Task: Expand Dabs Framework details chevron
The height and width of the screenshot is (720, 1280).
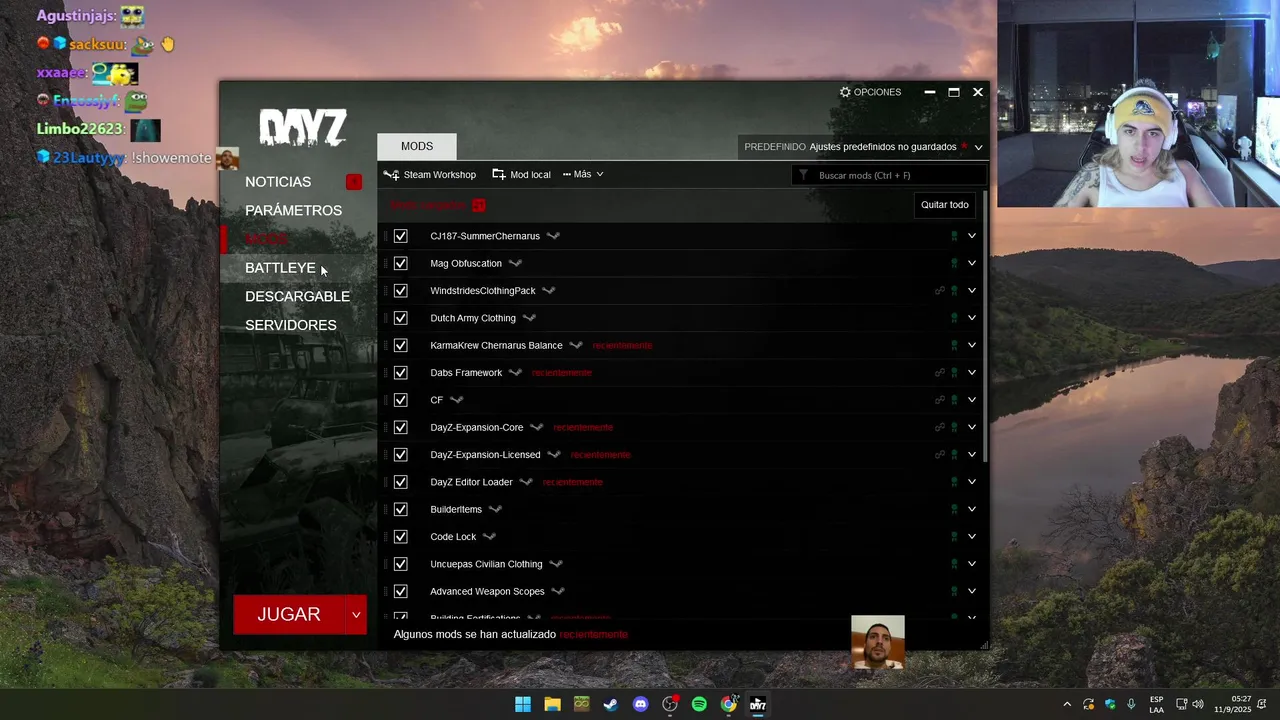Action: pyautogui.click(x=971, y=373)
